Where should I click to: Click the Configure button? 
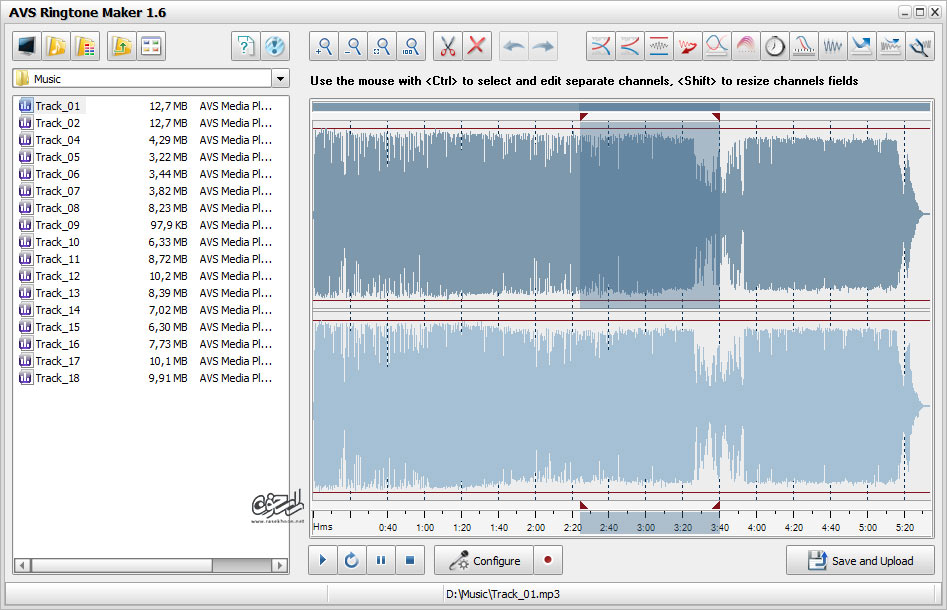click(484, 560)
